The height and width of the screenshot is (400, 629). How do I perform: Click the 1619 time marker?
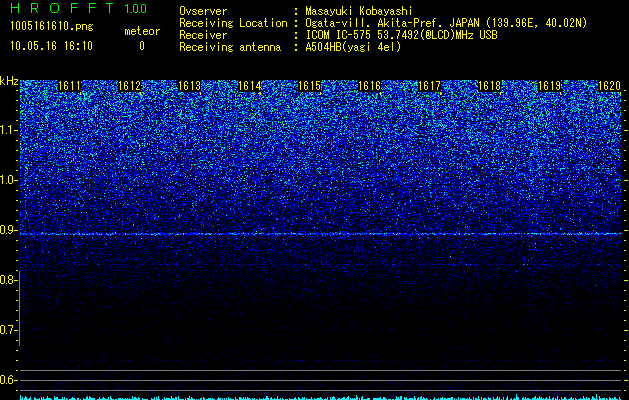coord(549,86)
